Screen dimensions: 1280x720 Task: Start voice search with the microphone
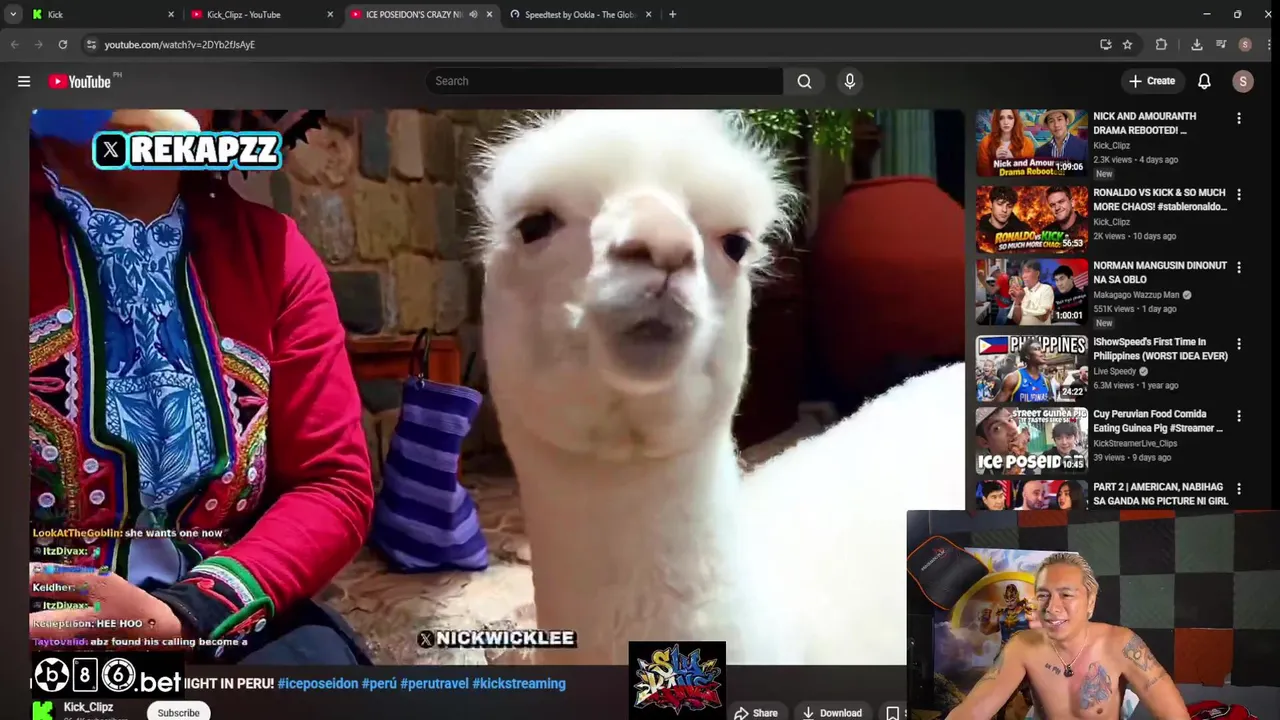point(850,81)
